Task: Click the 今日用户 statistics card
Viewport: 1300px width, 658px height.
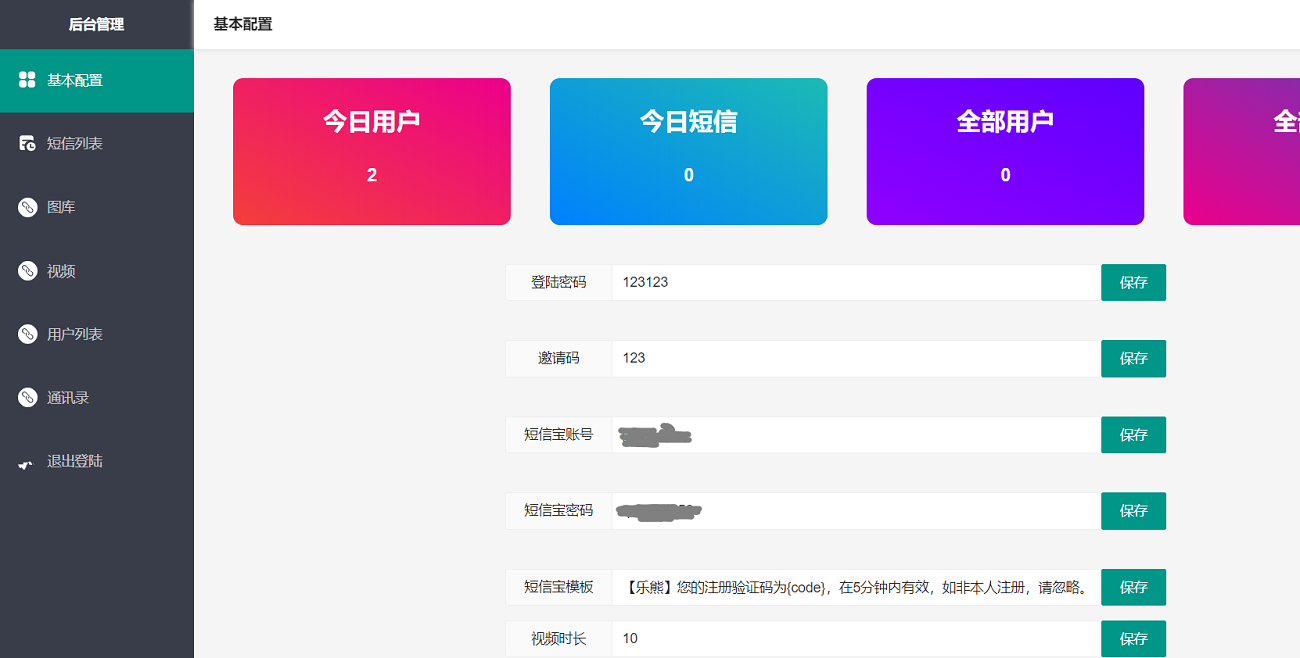Action: pos(372,152)
